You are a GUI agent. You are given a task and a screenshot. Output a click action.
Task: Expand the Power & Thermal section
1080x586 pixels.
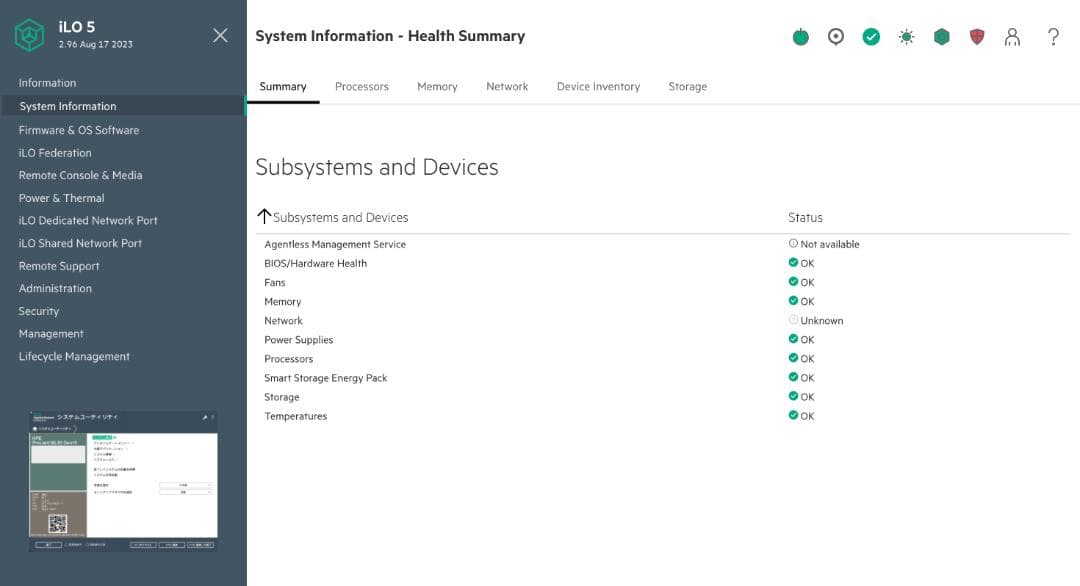[63, 197]
